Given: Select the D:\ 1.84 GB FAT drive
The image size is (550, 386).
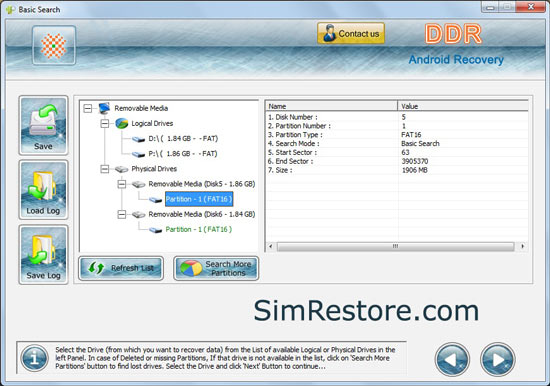Looking at the screenshot, I should click(183, 139).
